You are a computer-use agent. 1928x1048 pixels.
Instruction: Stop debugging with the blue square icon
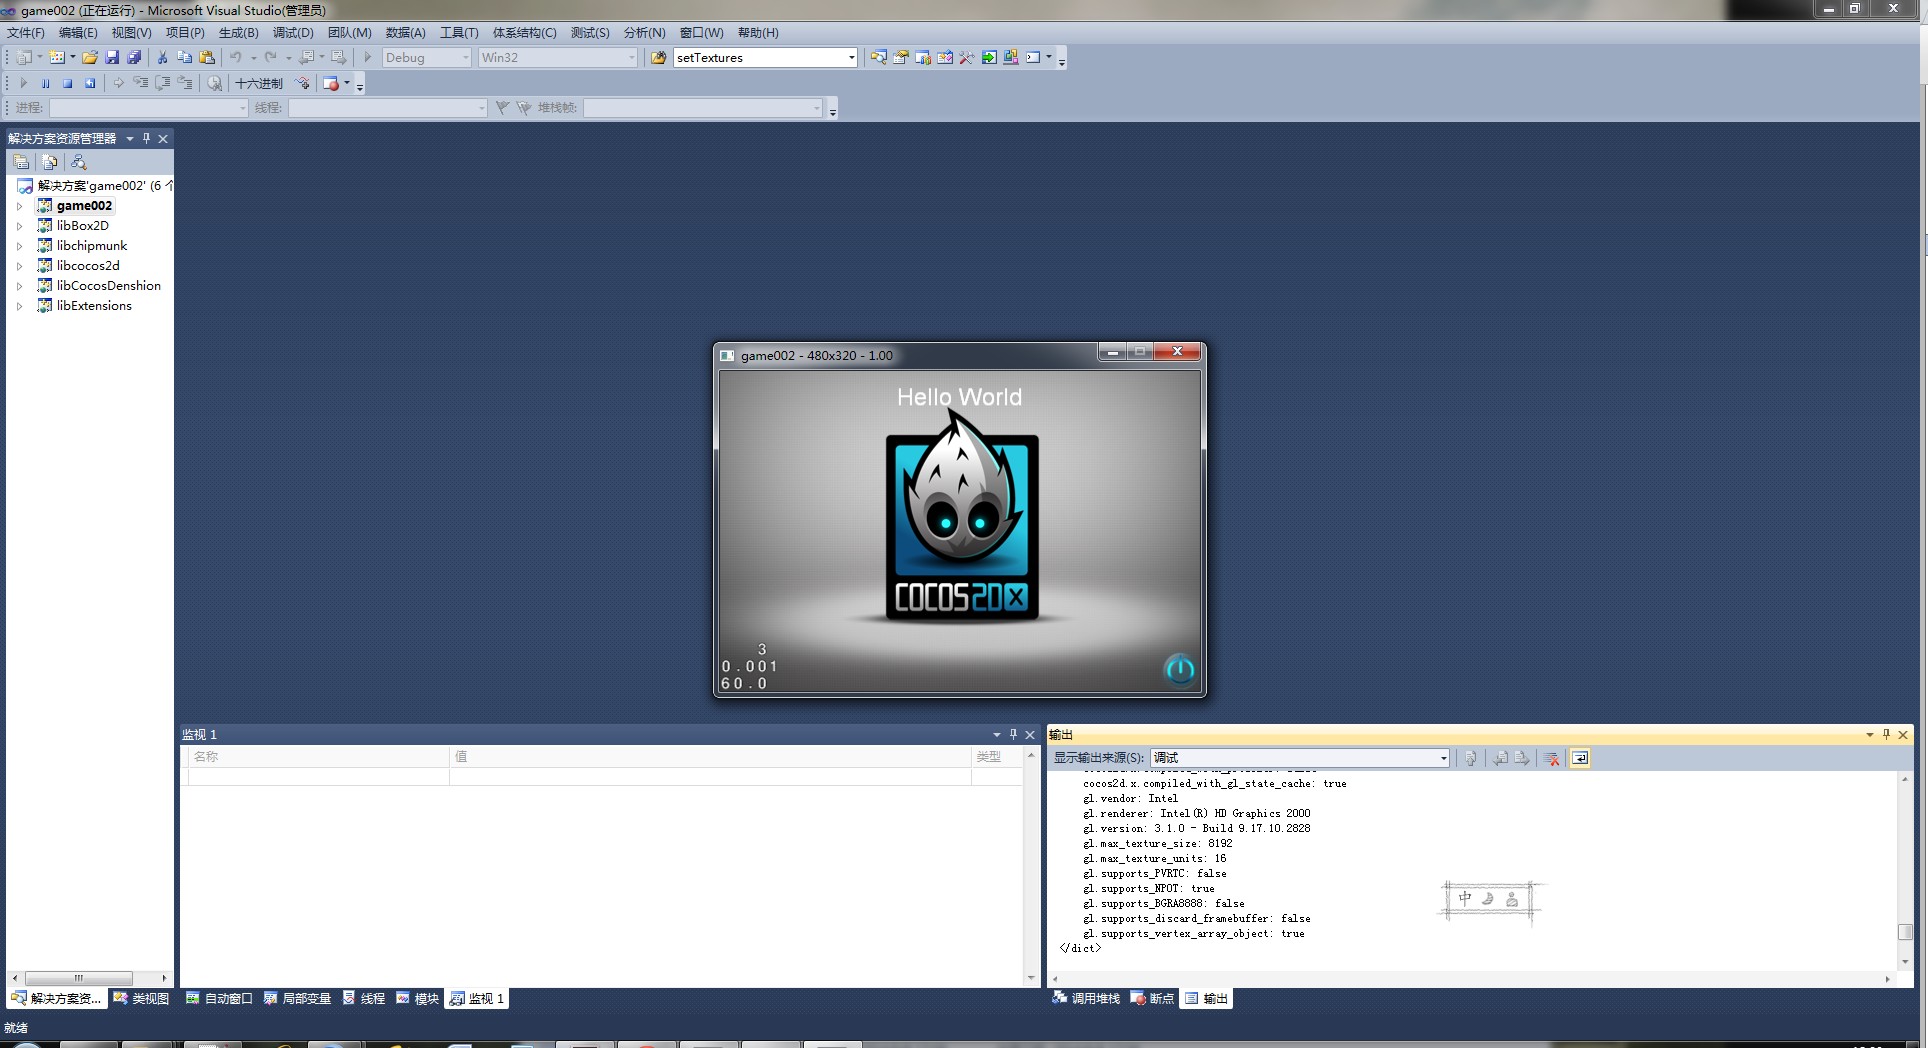67,83
